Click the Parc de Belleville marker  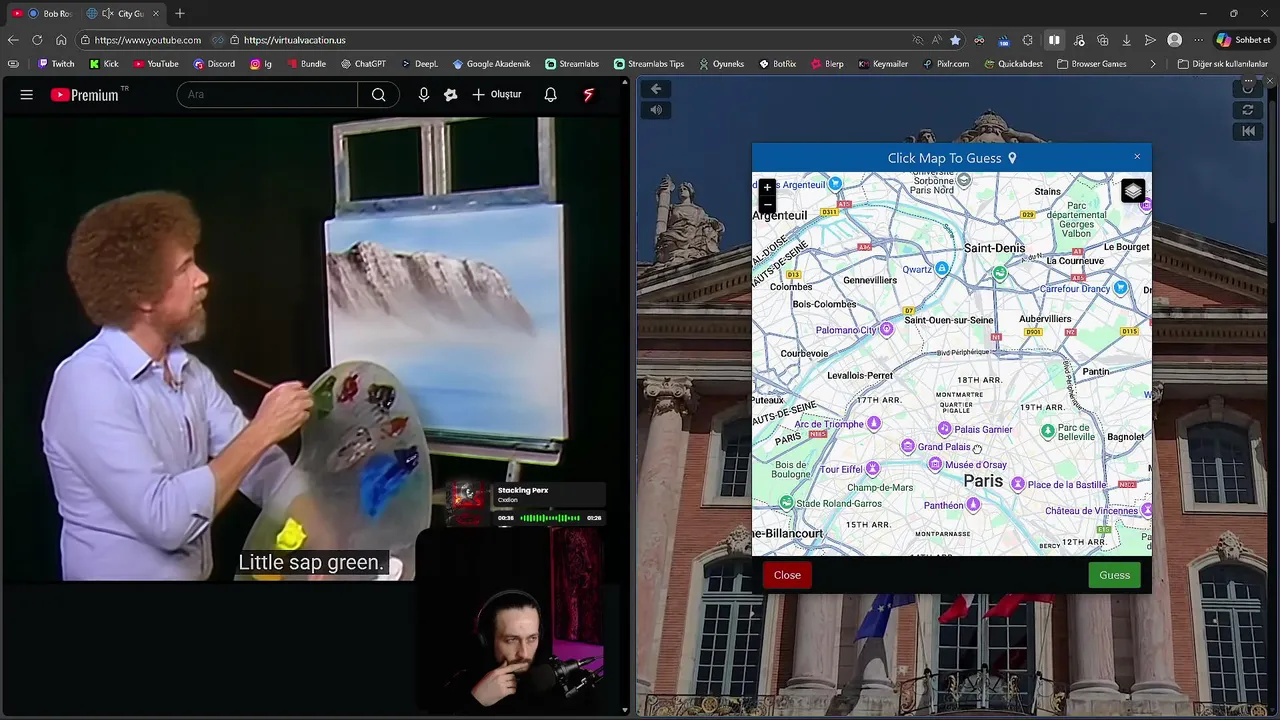1048,431
